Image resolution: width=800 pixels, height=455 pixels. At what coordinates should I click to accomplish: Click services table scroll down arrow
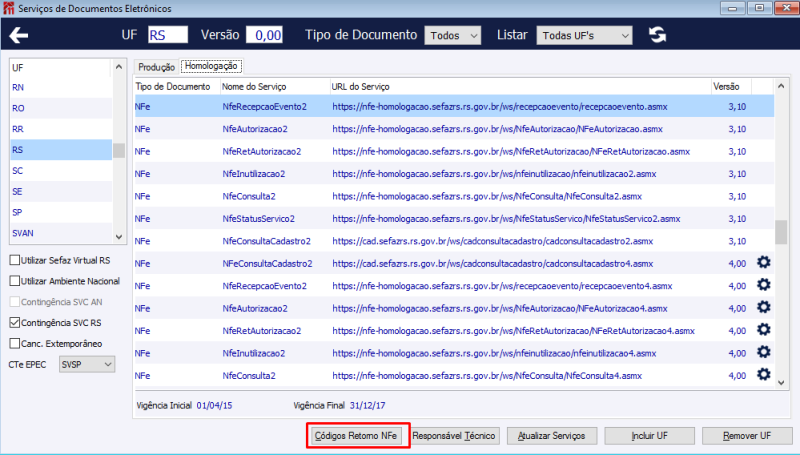point(781,383)
